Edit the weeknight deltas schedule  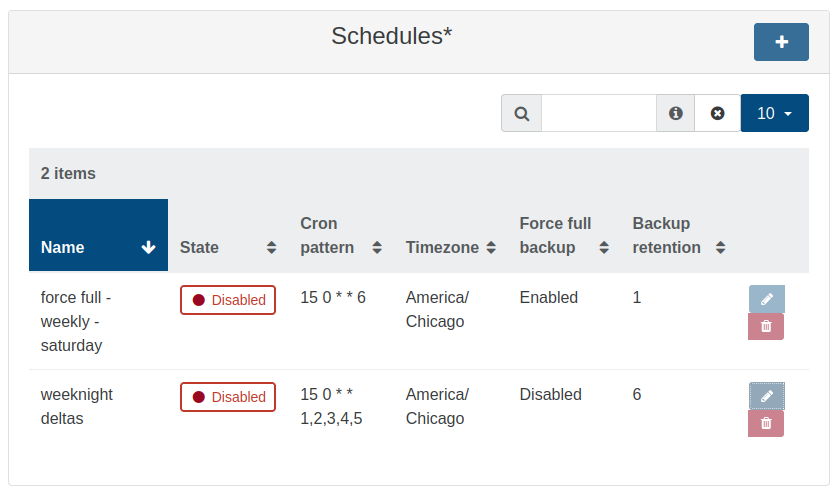coord(767,396)
